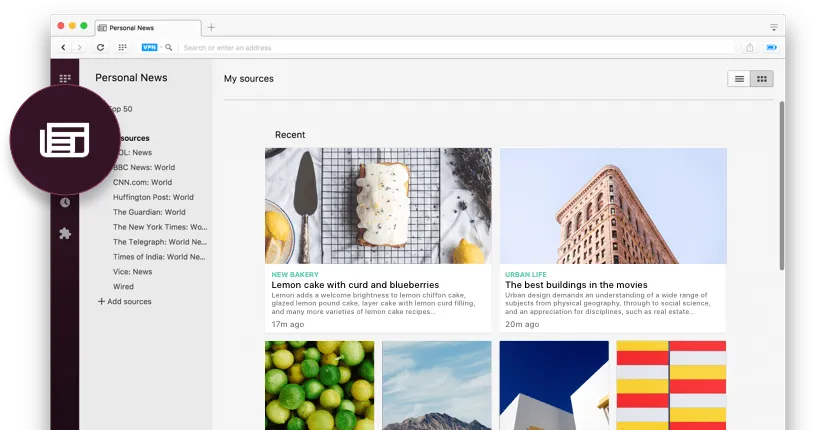Open the white building blue sky thumbnail

tap(554, 385)
